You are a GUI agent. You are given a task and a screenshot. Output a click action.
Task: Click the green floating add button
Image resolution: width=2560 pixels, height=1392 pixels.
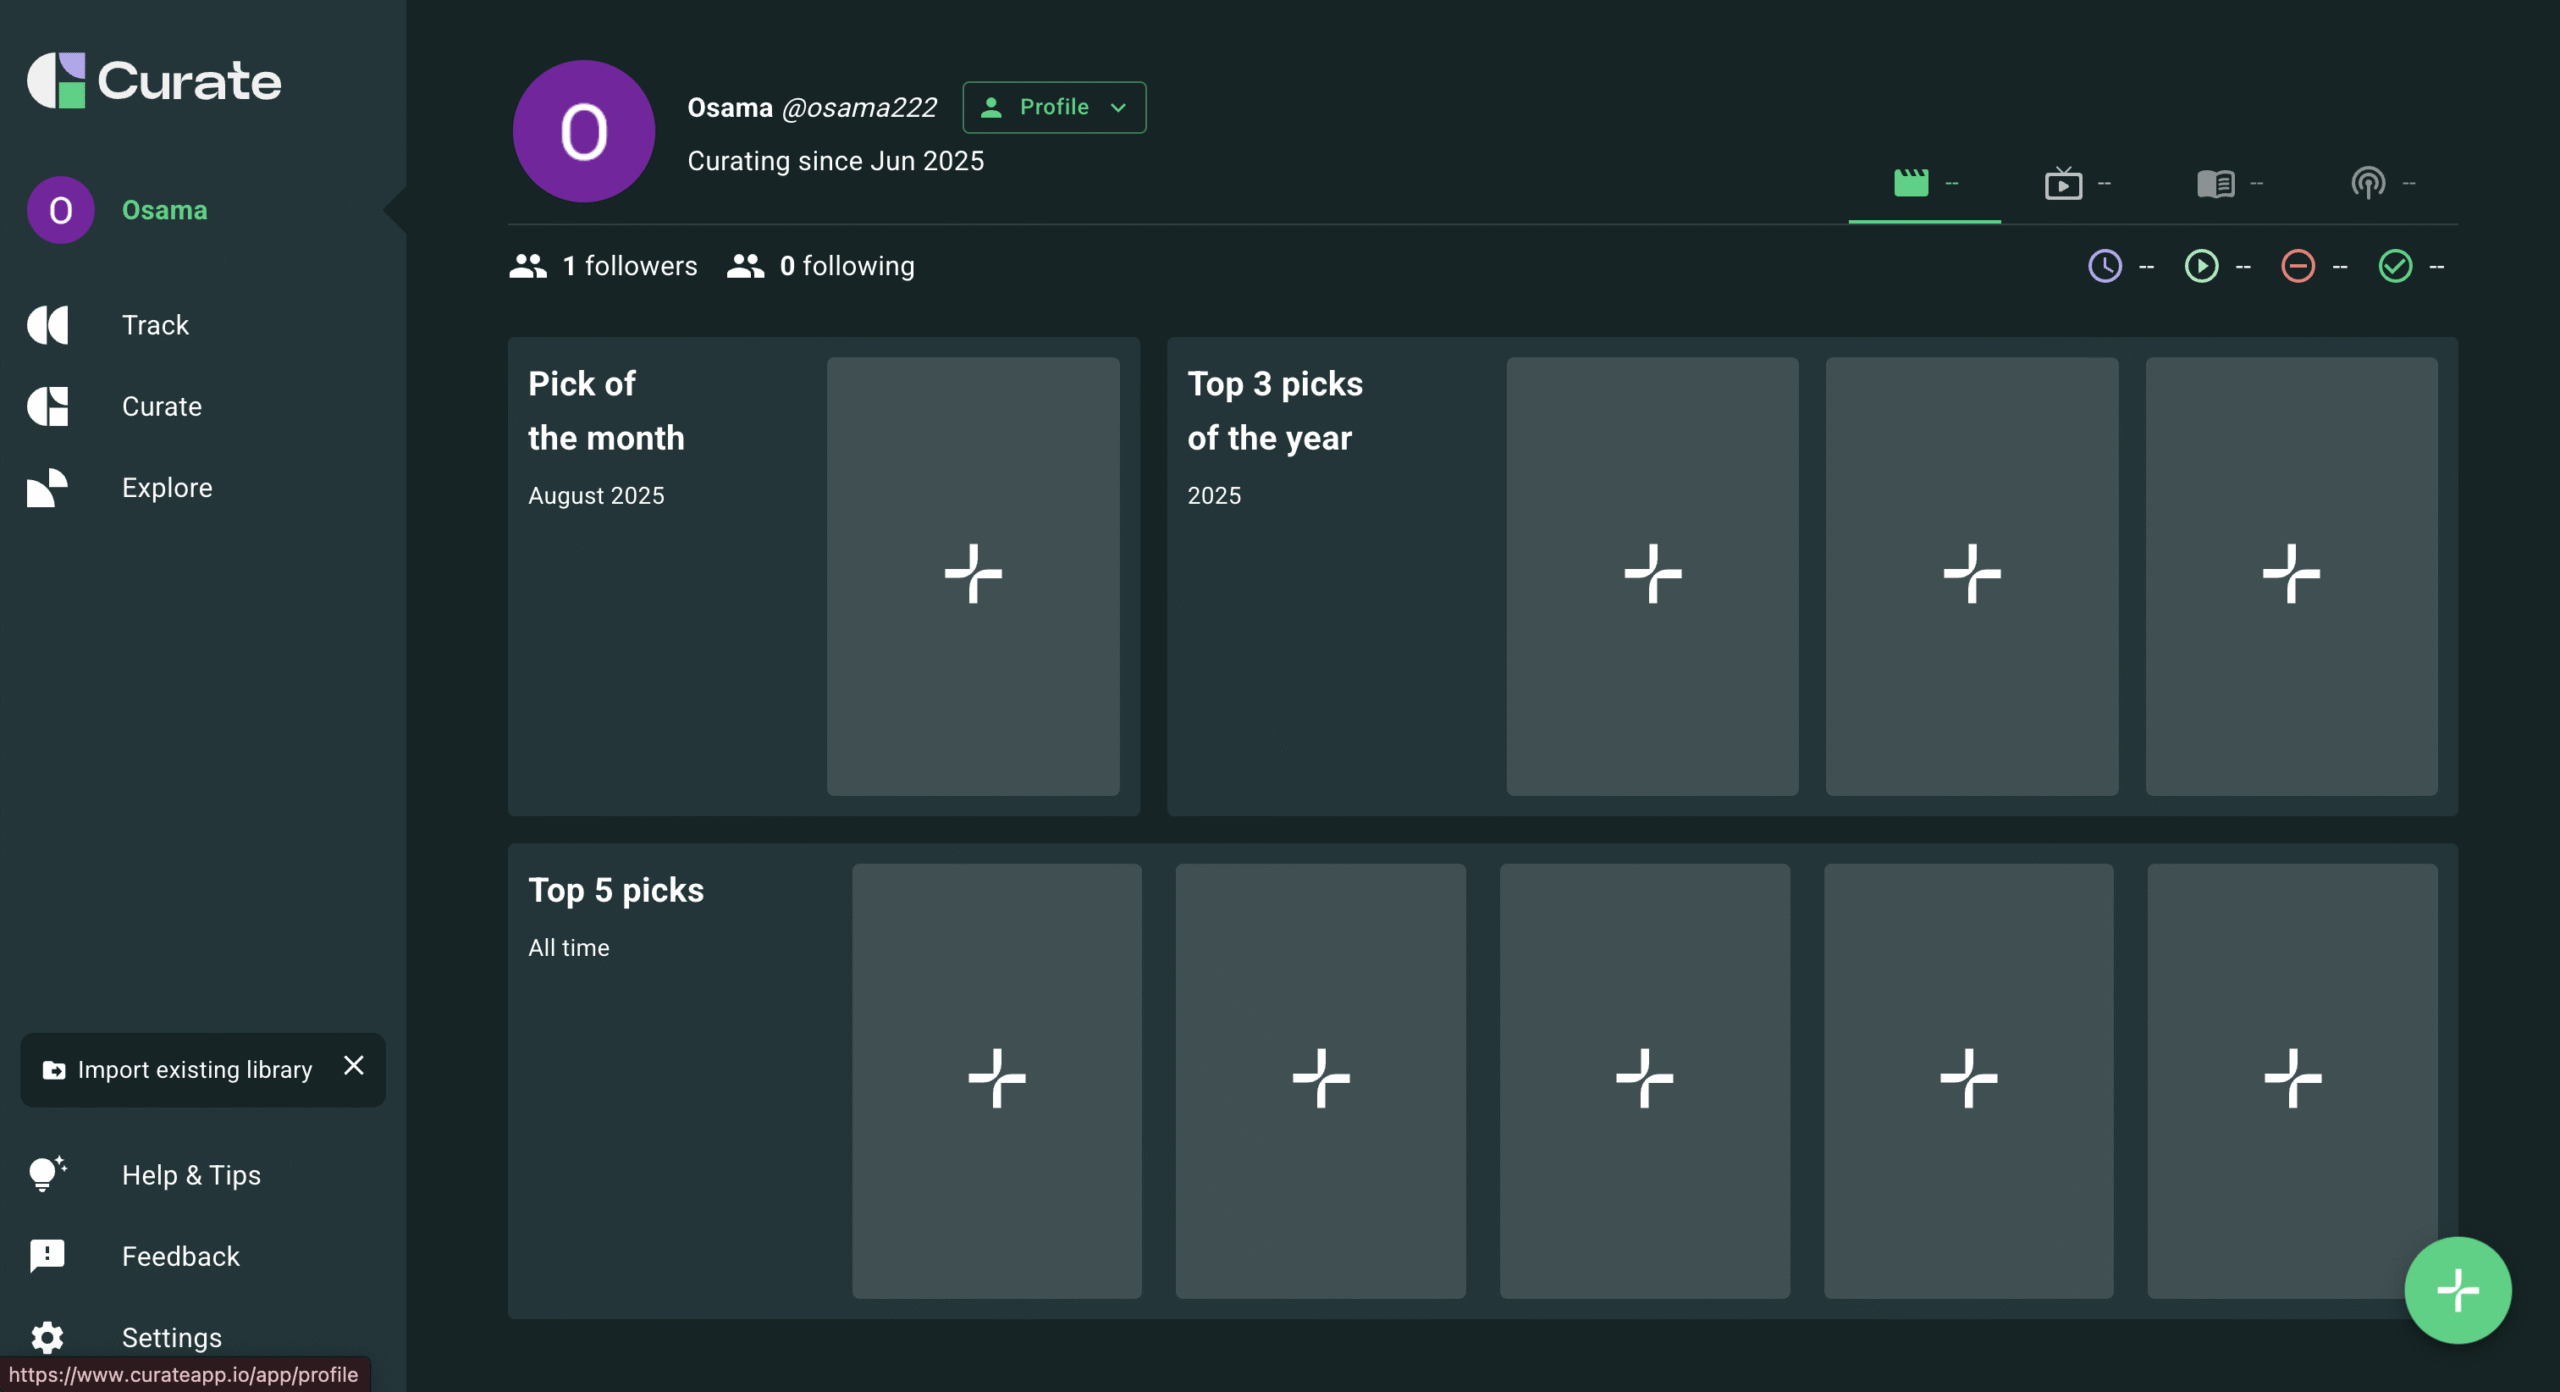pyautogui.click(x=2457, y=1290)
